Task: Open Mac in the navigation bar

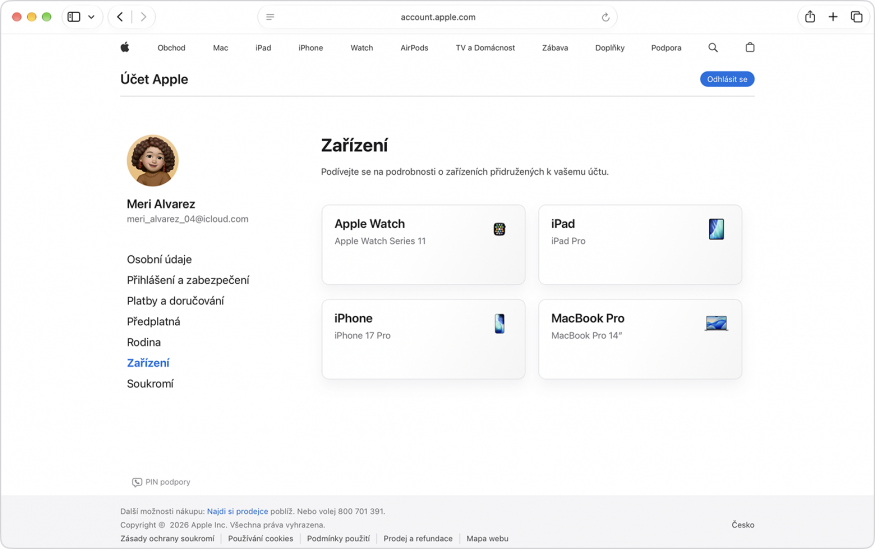Action: pyautogui.click(x=220, y=48)
